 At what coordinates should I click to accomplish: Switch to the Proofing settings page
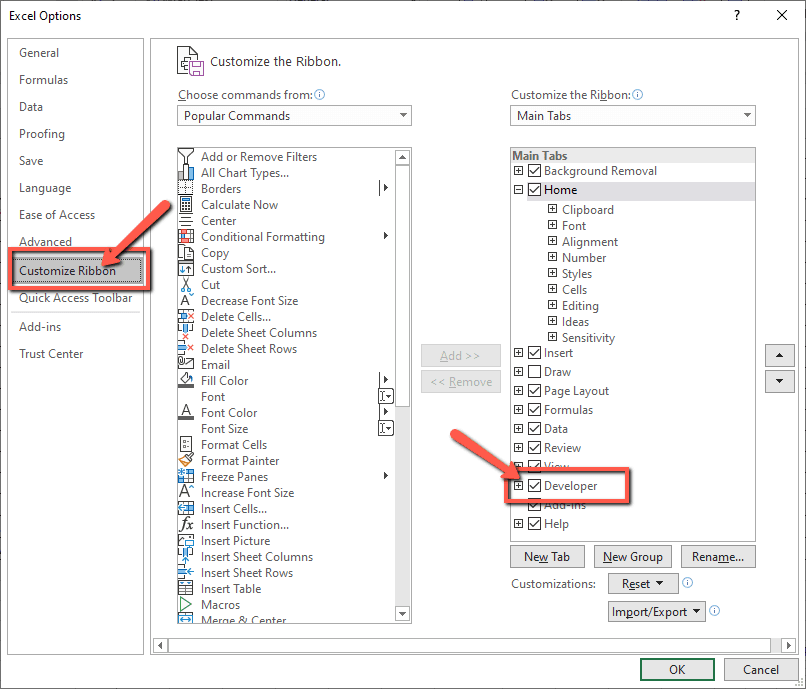pos(42,133)
